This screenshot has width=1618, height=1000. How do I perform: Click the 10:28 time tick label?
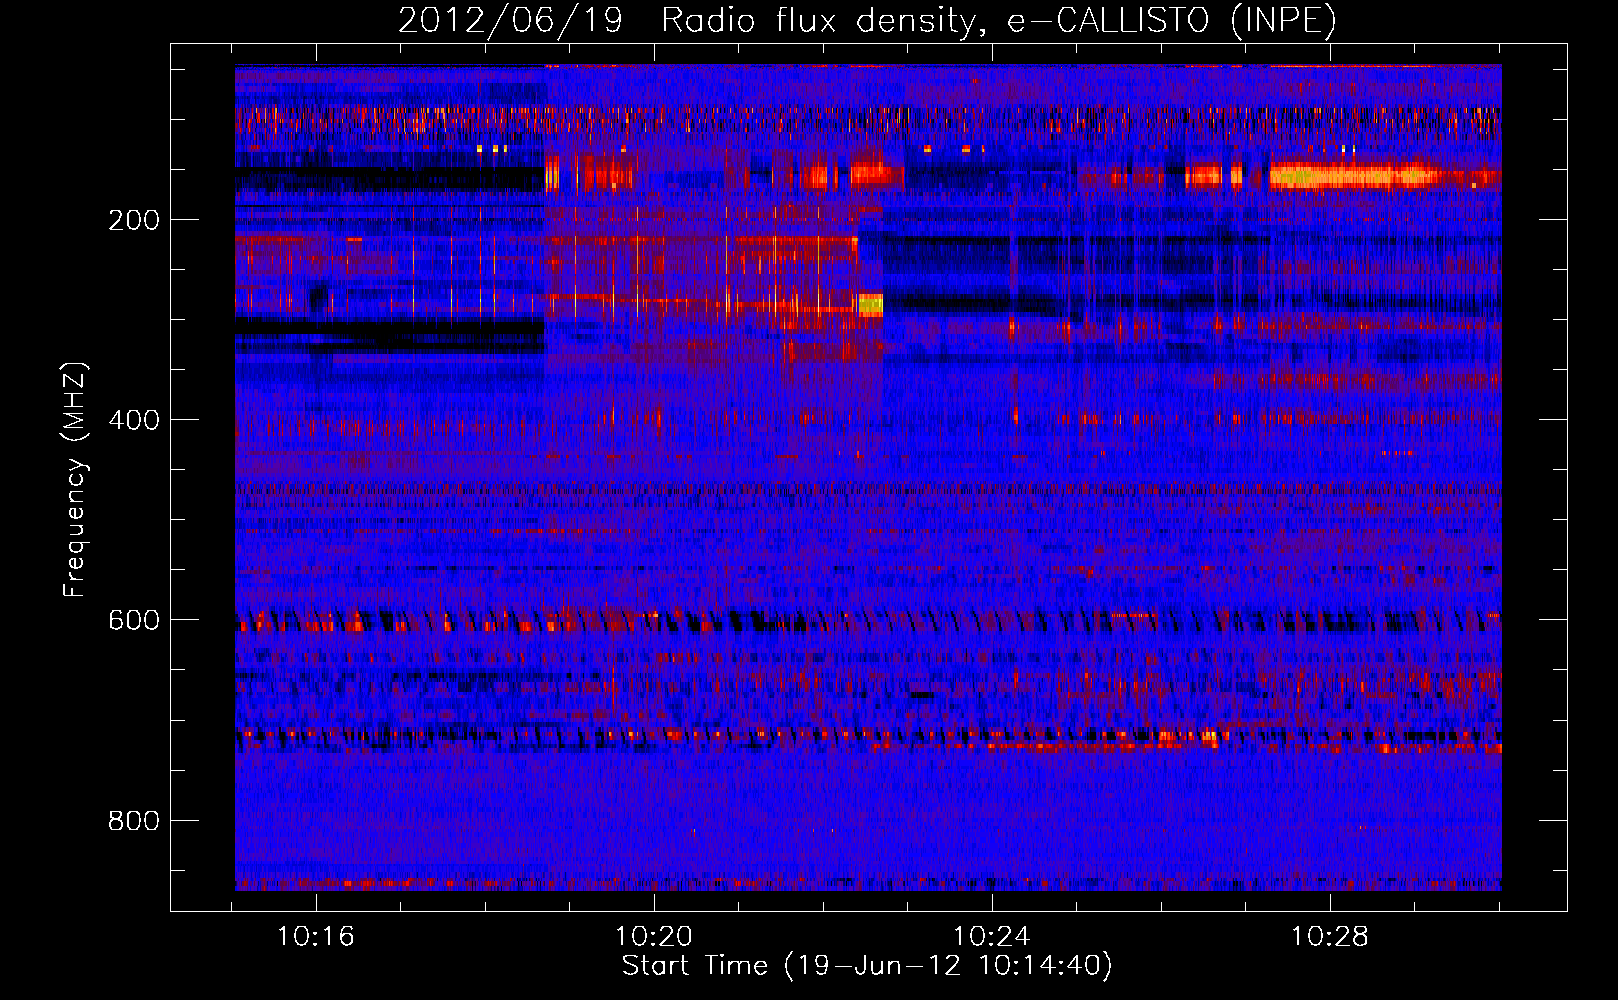click(1329, 937)
